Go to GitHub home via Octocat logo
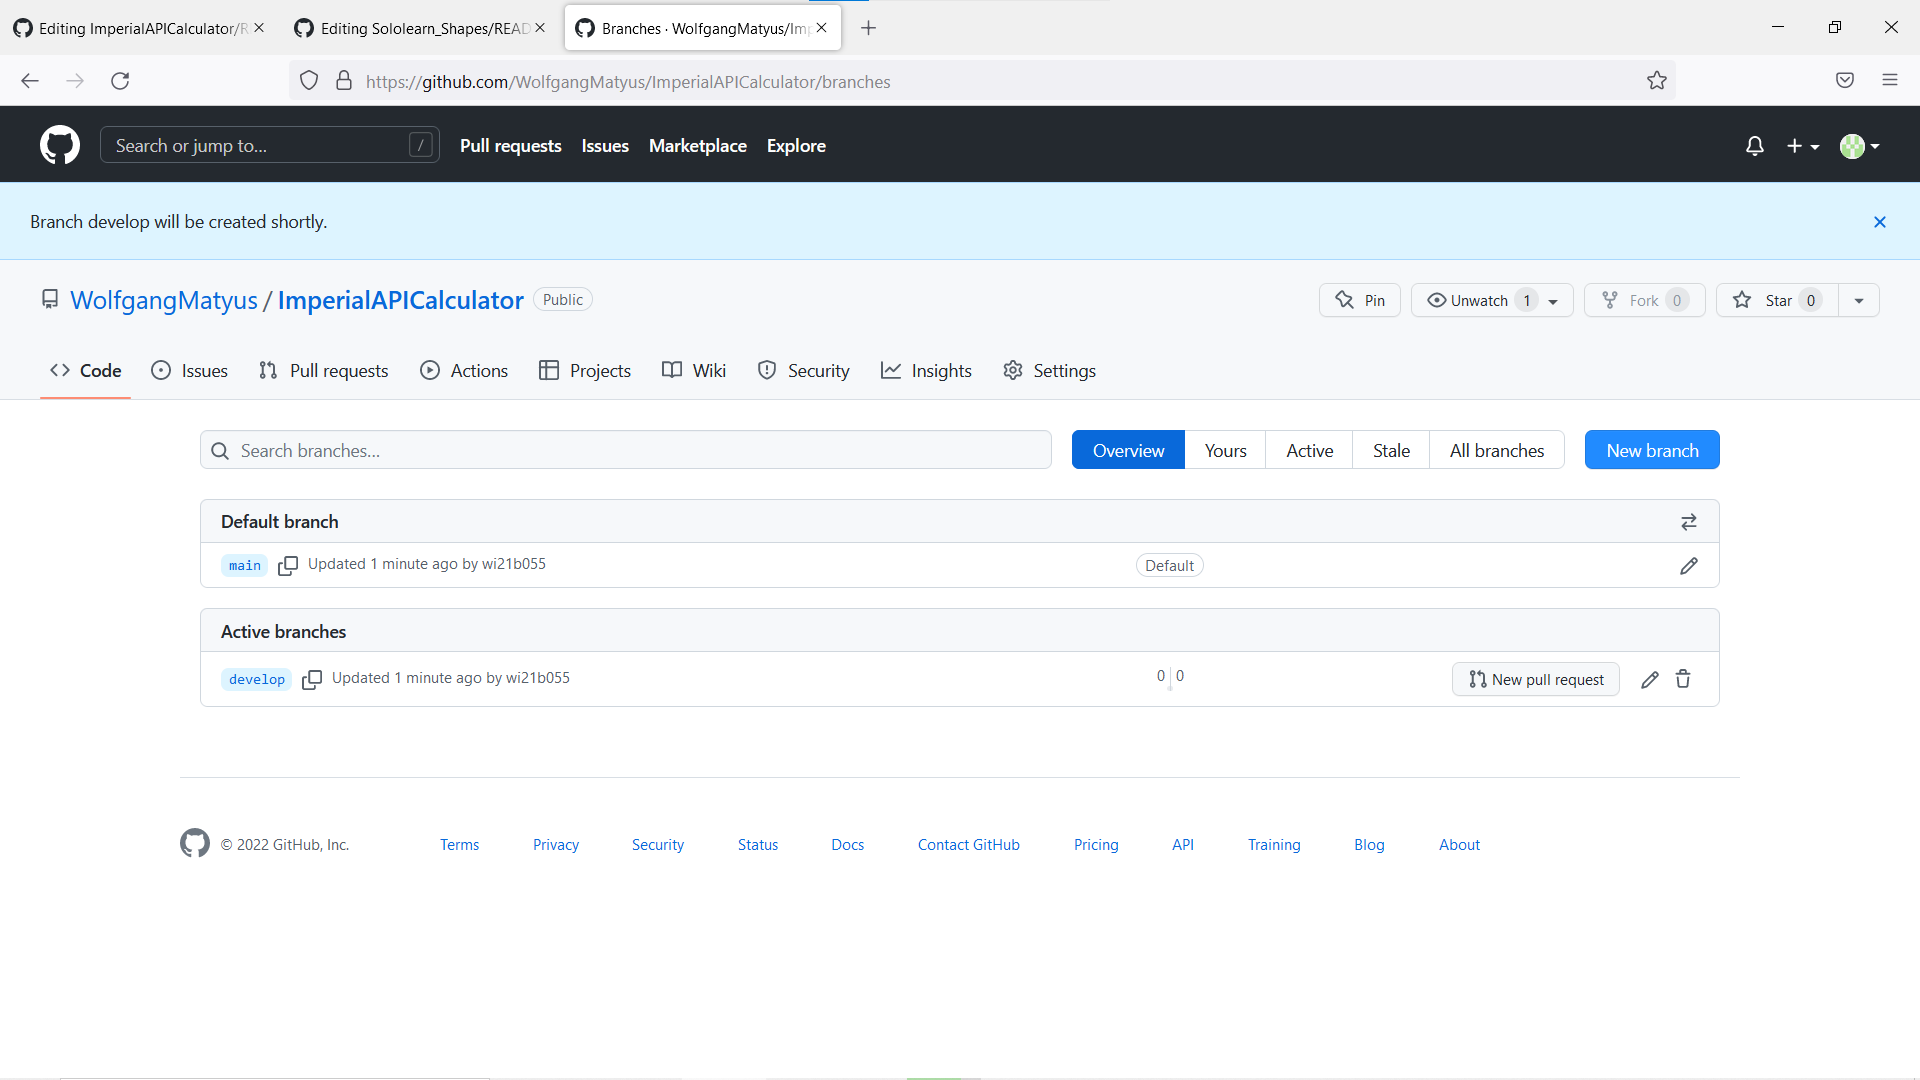1920x1080 pixels. coord(60,145)
